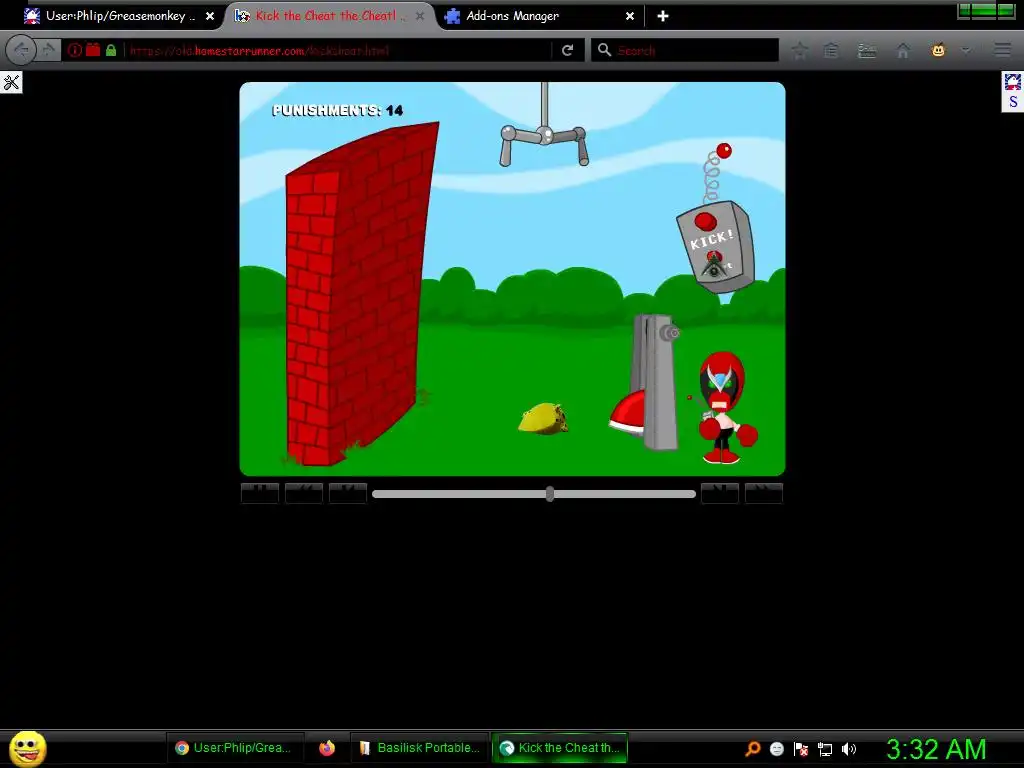The image size is (1024, 768).
Task: Click the yellow Cheat lying on the grass
Action: tap(543, 419)
